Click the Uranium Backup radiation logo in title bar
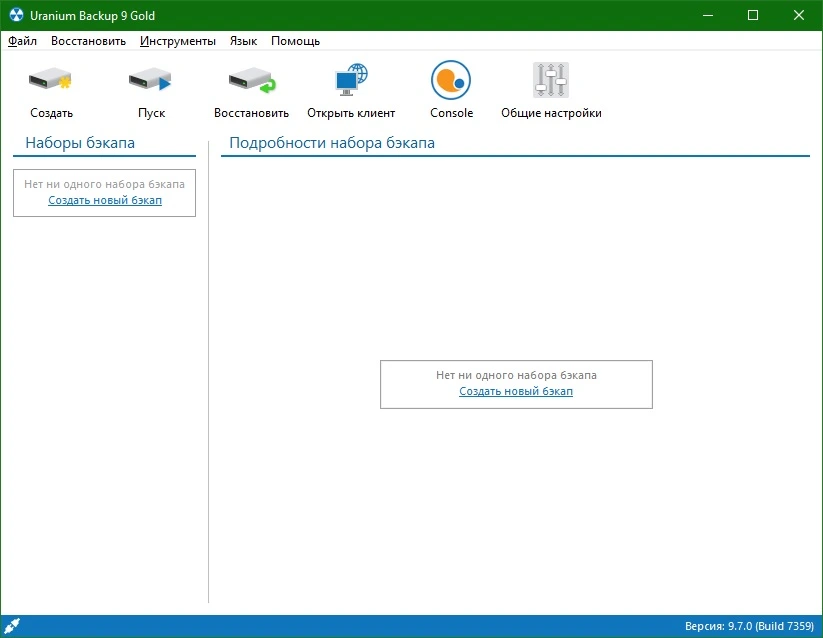Viewport: 823px width, 638px height. pos(16,15)
